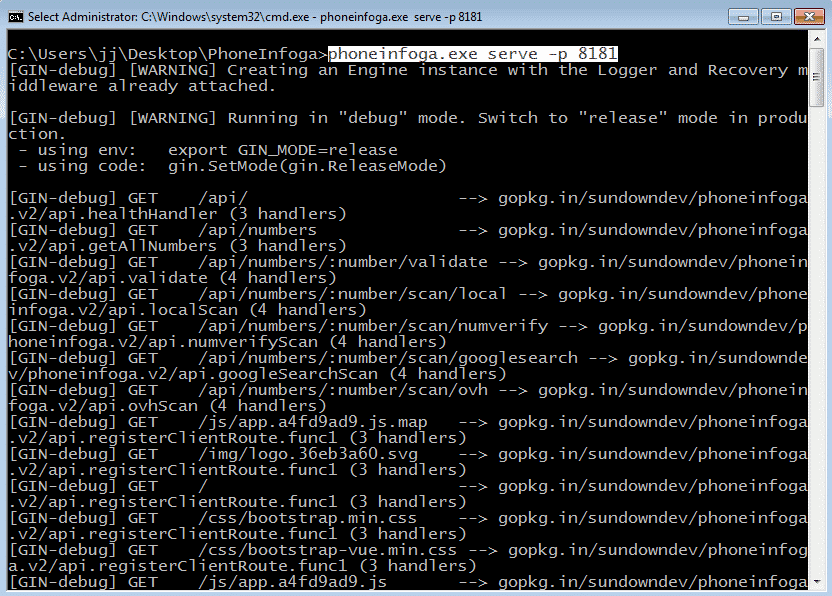Click the scrollbar down arrow
Image resolution: width=832 pixels, height=596 pixels.
[816, 582]
